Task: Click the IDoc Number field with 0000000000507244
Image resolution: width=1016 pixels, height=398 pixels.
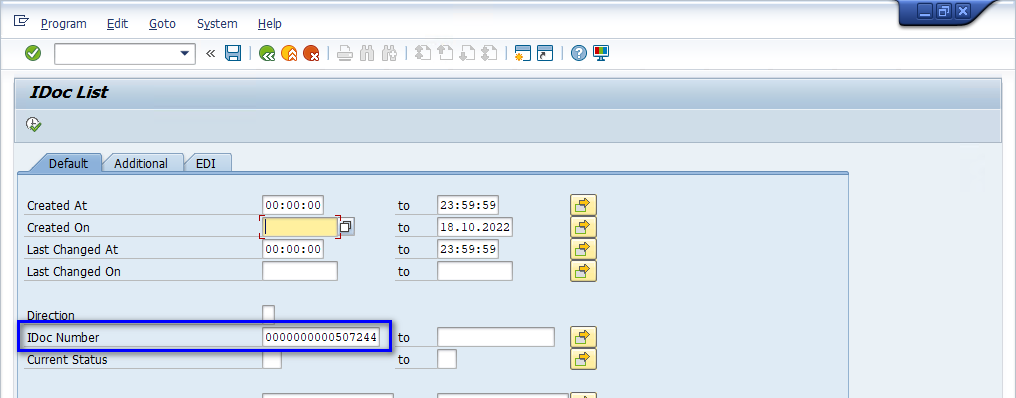Action: coord(321,337)
